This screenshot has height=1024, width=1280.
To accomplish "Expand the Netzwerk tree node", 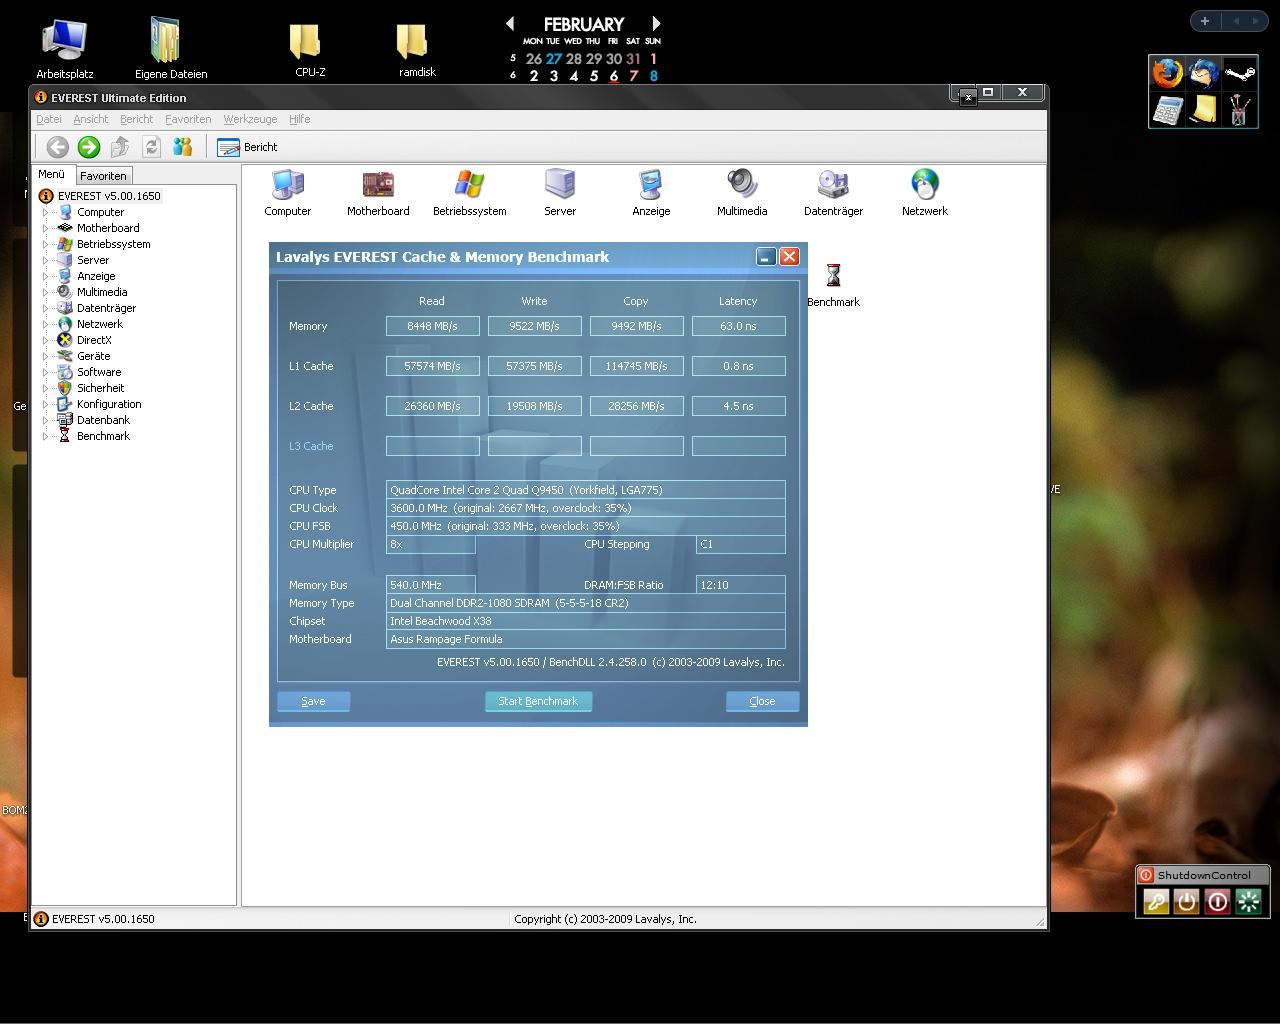I will pyautogui.click(x=46, y=324).
